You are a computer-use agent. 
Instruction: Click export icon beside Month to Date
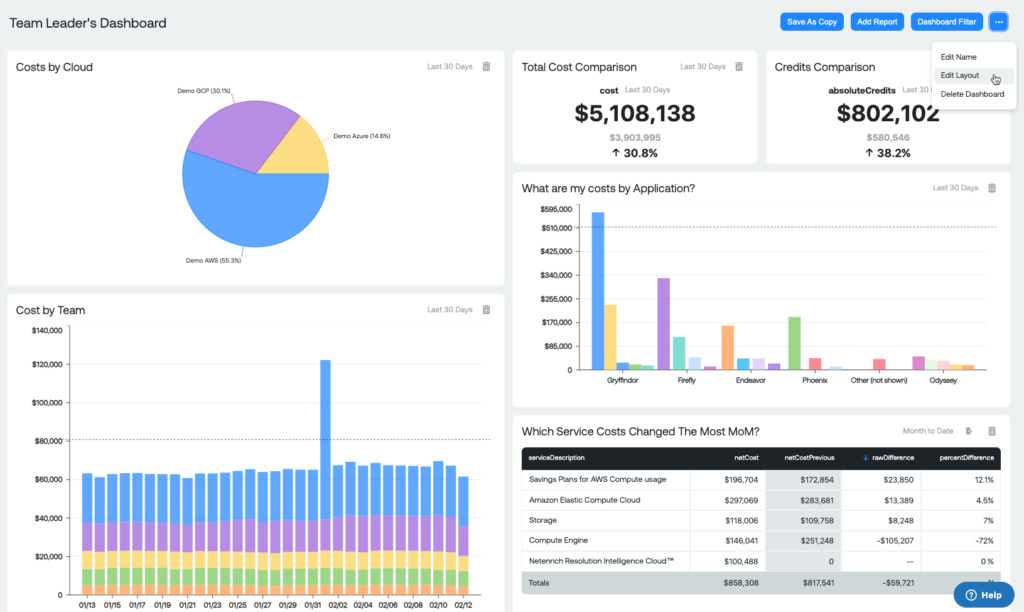click(x=969, y=431)
